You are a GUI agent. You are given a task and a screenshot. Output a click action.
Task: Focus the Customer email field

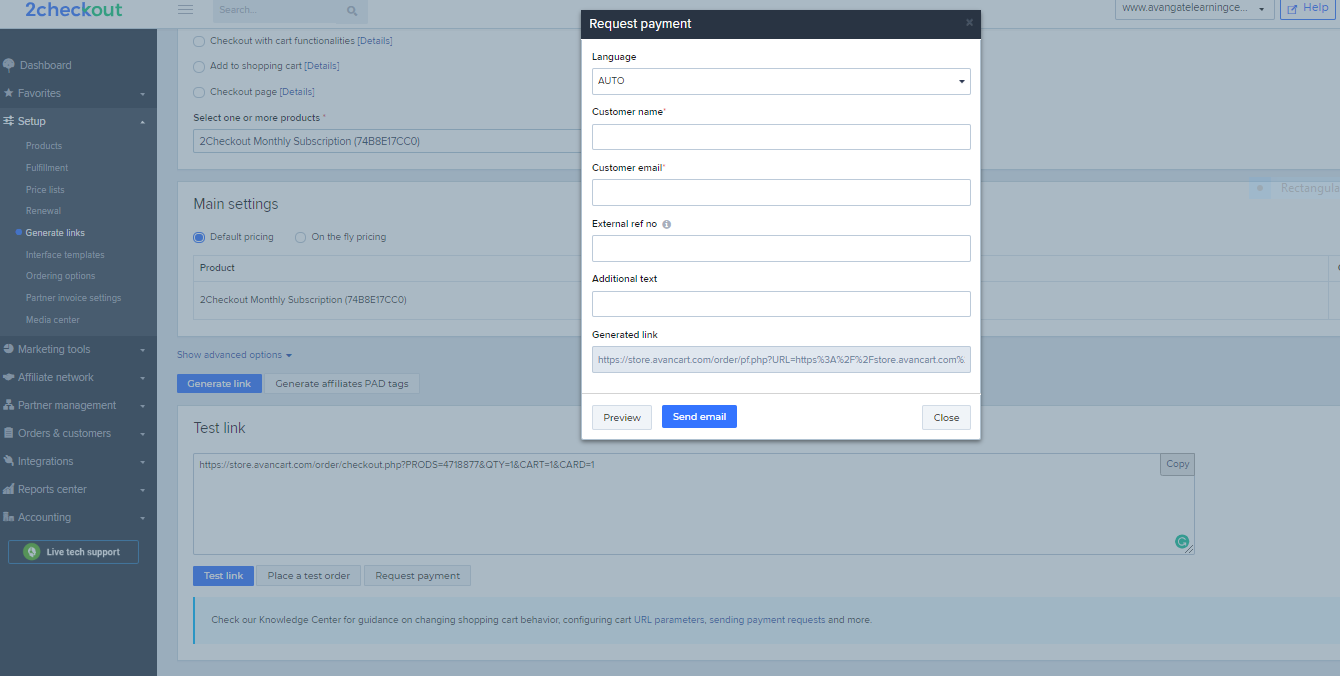point(781,192)
